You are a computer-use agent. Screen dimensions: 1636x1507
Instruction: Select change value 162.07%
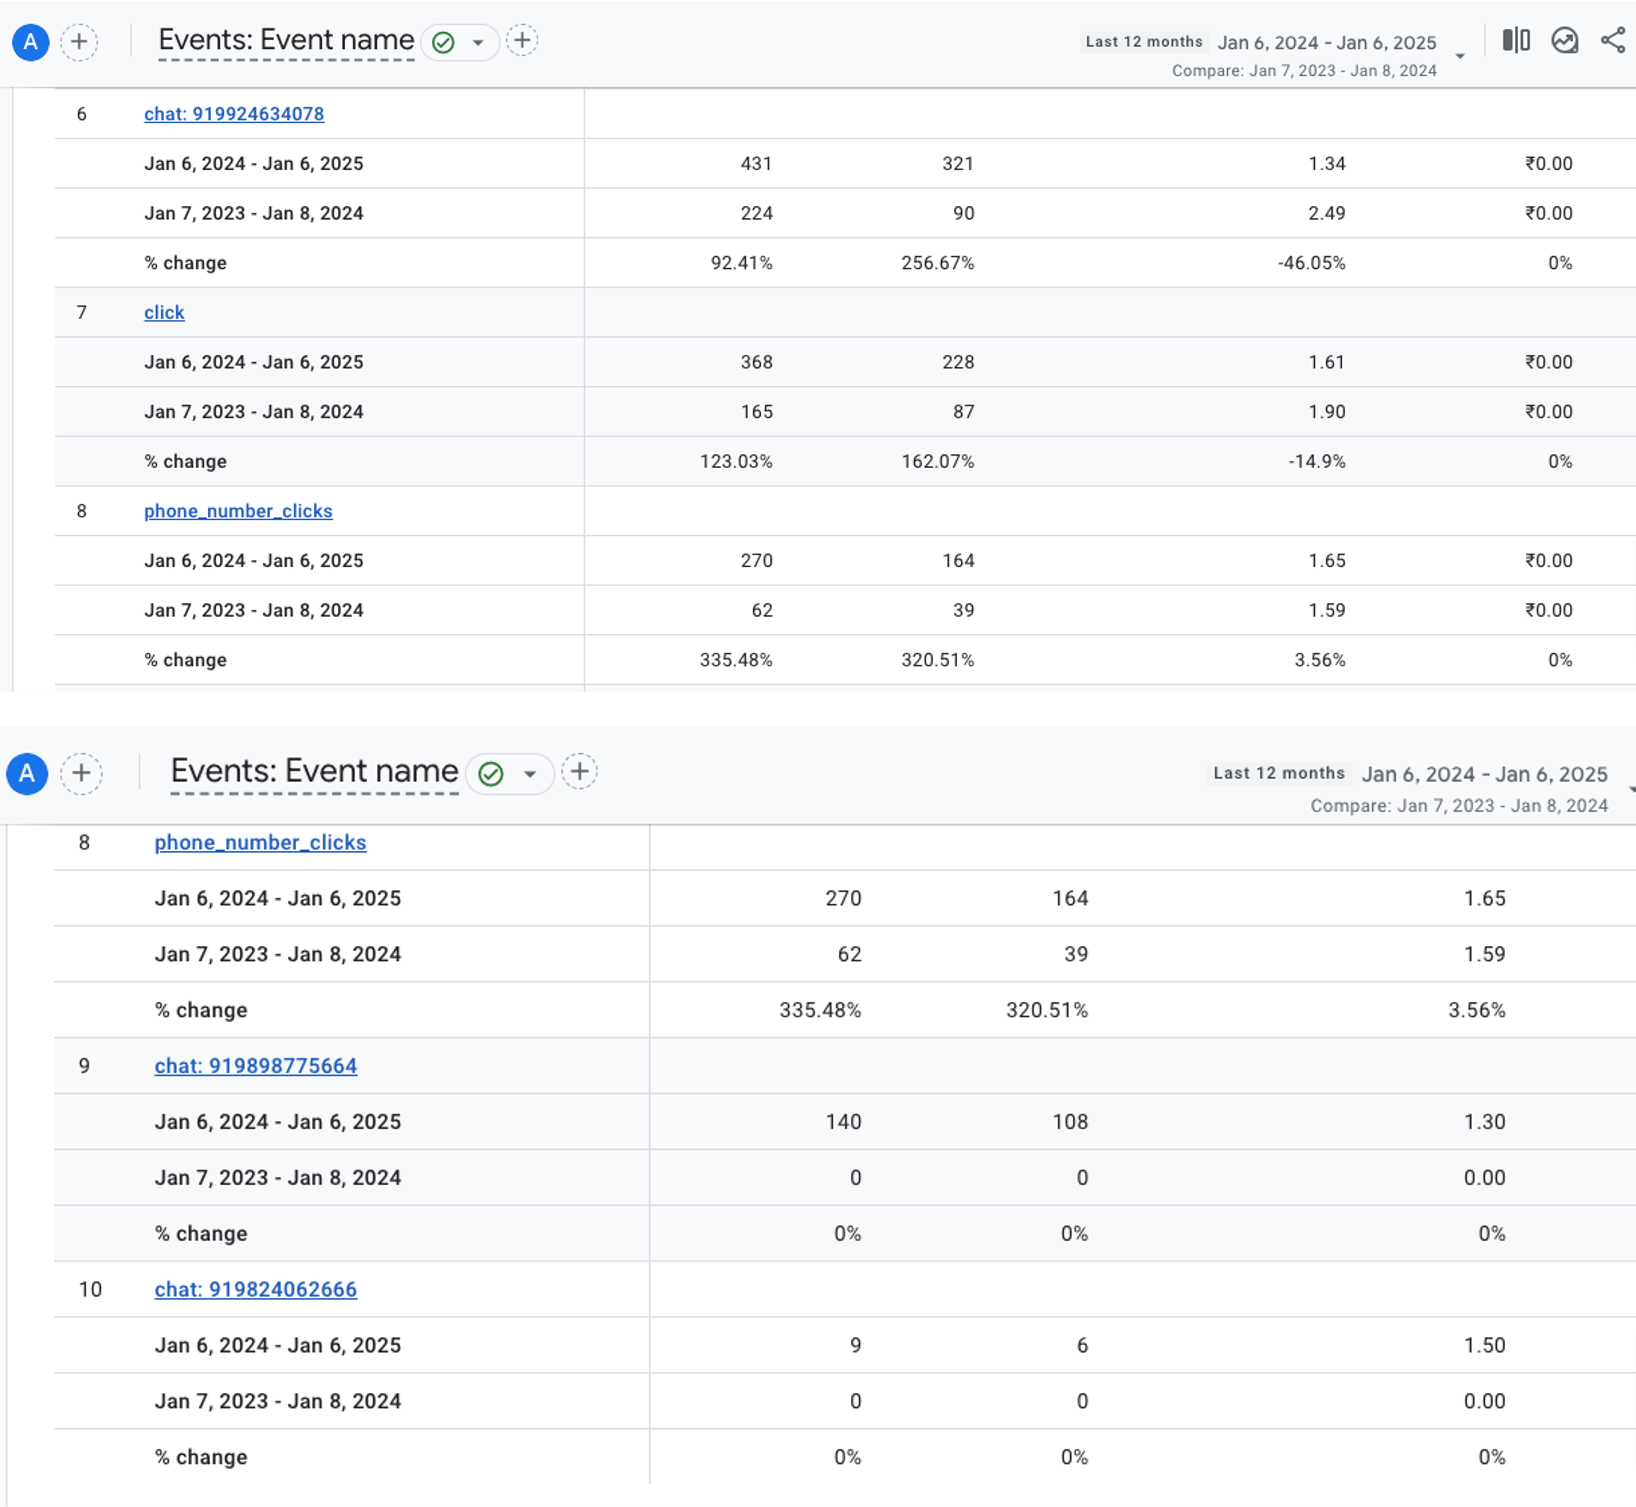tap(937, 461)
